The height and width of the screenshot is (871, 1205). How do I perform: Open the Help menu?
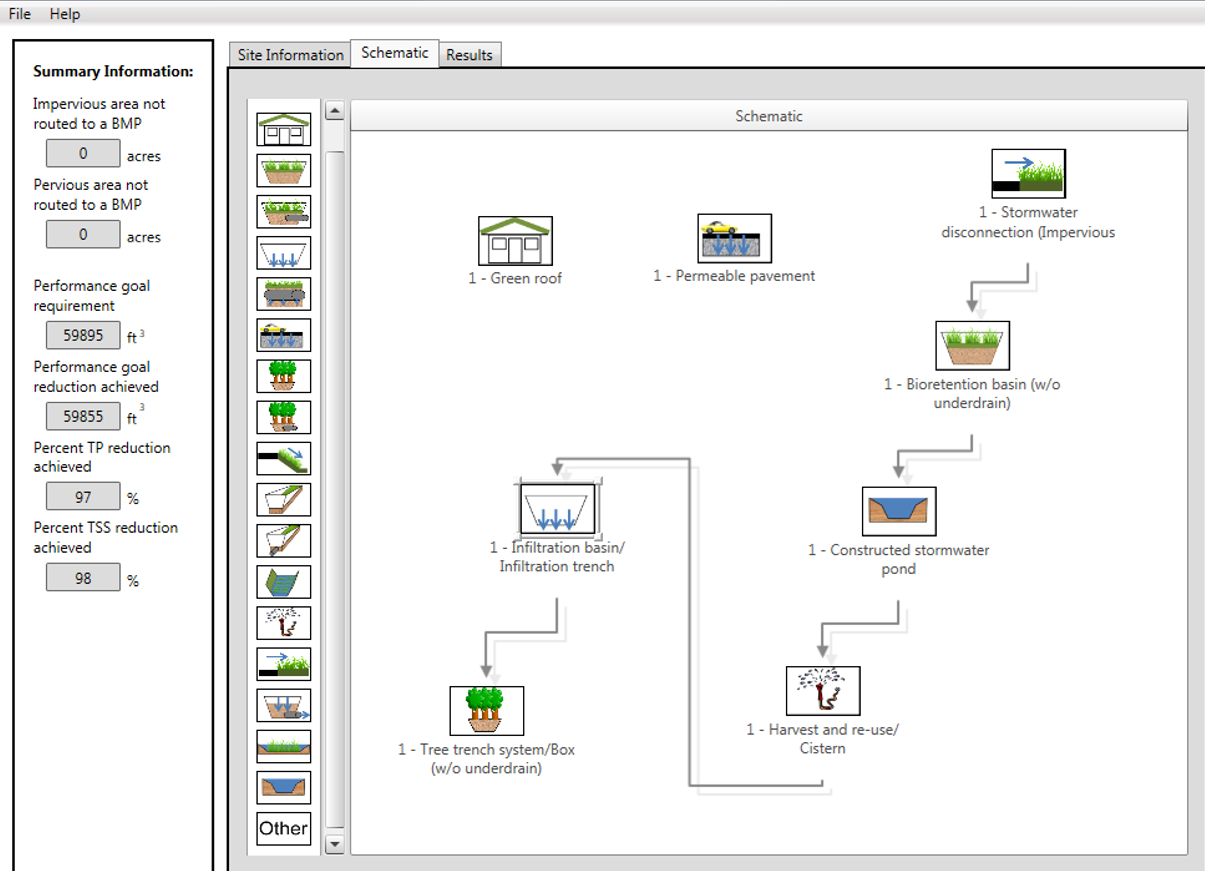coord(64,14)
